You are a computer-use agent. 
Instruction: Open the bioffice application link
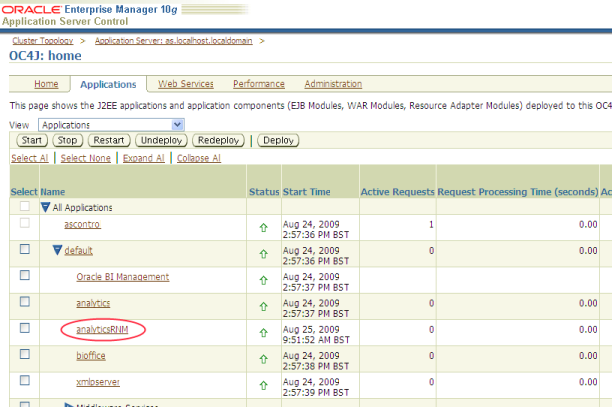coord(91,355)
